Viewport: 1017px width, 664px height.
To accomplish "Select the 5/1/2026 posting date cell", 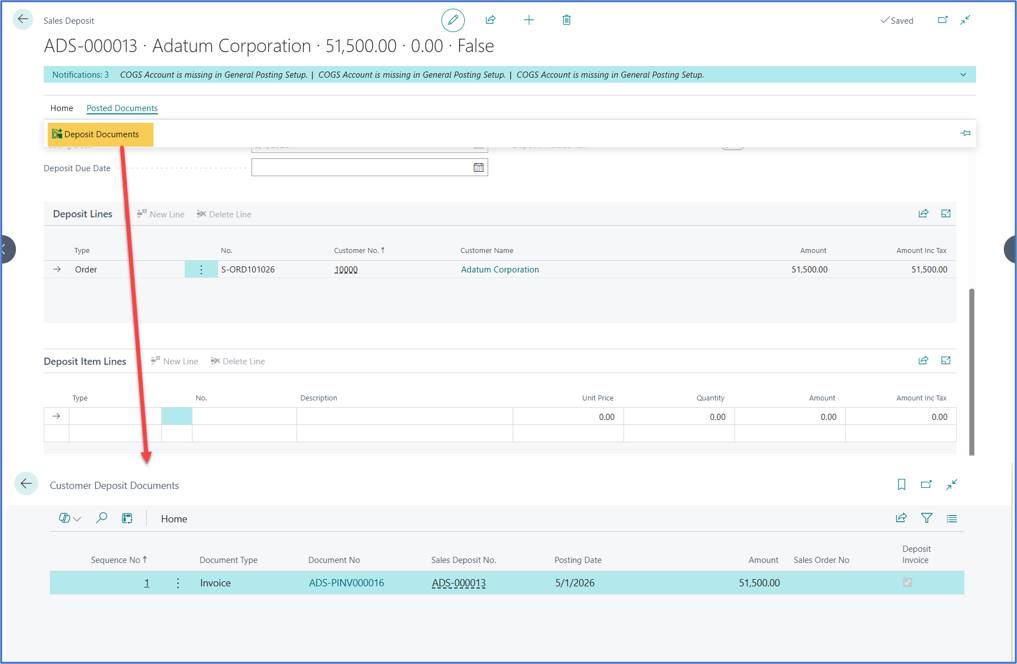I will 575,583.
